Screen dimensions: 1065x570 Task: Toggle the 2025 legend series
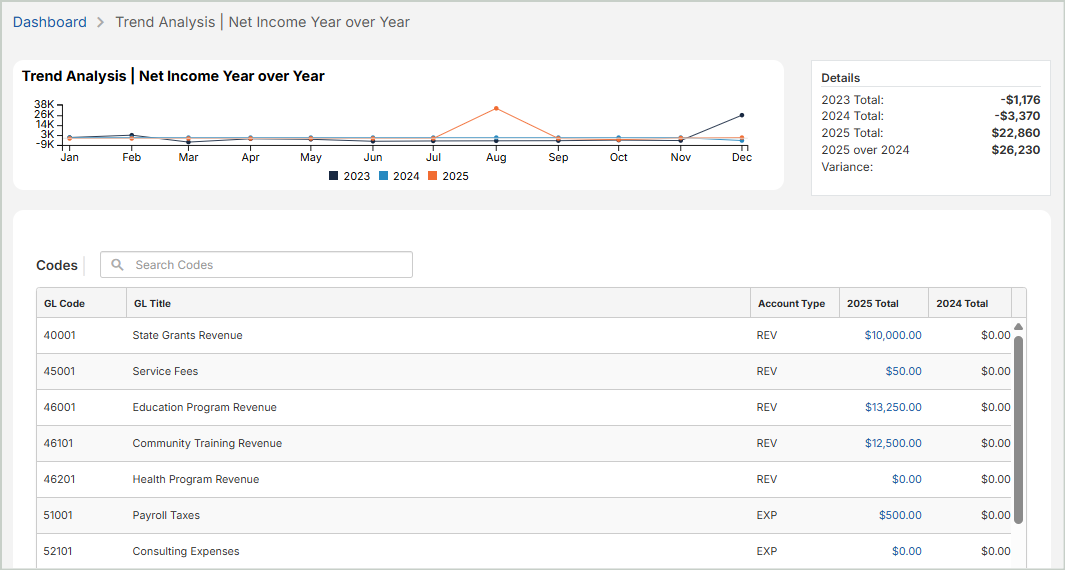pyautogui.click(x=448, y=176)
